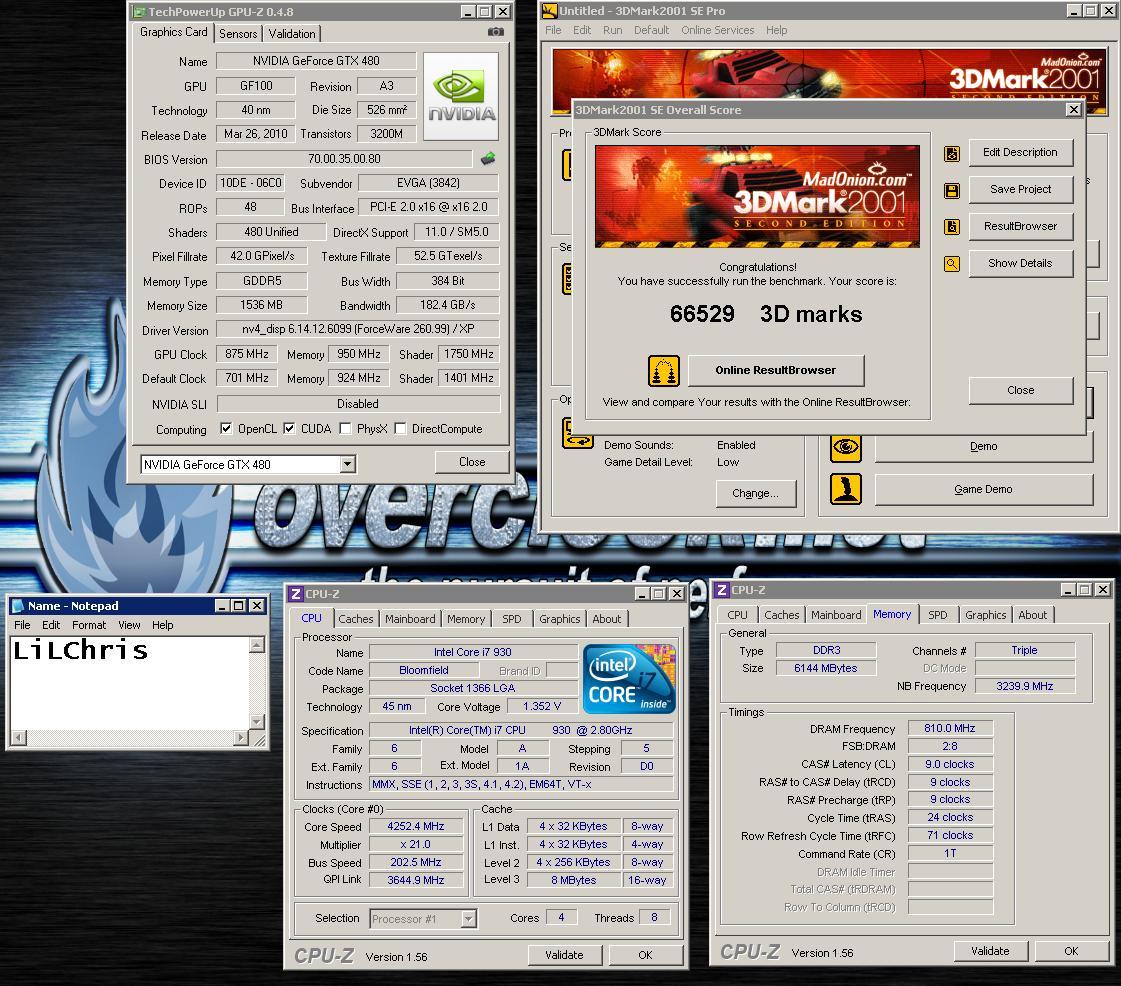Screen dimensions: 1121x986
Task: Click the Online ResultBrowser yellow icon
Action: (x=663, y=370)
